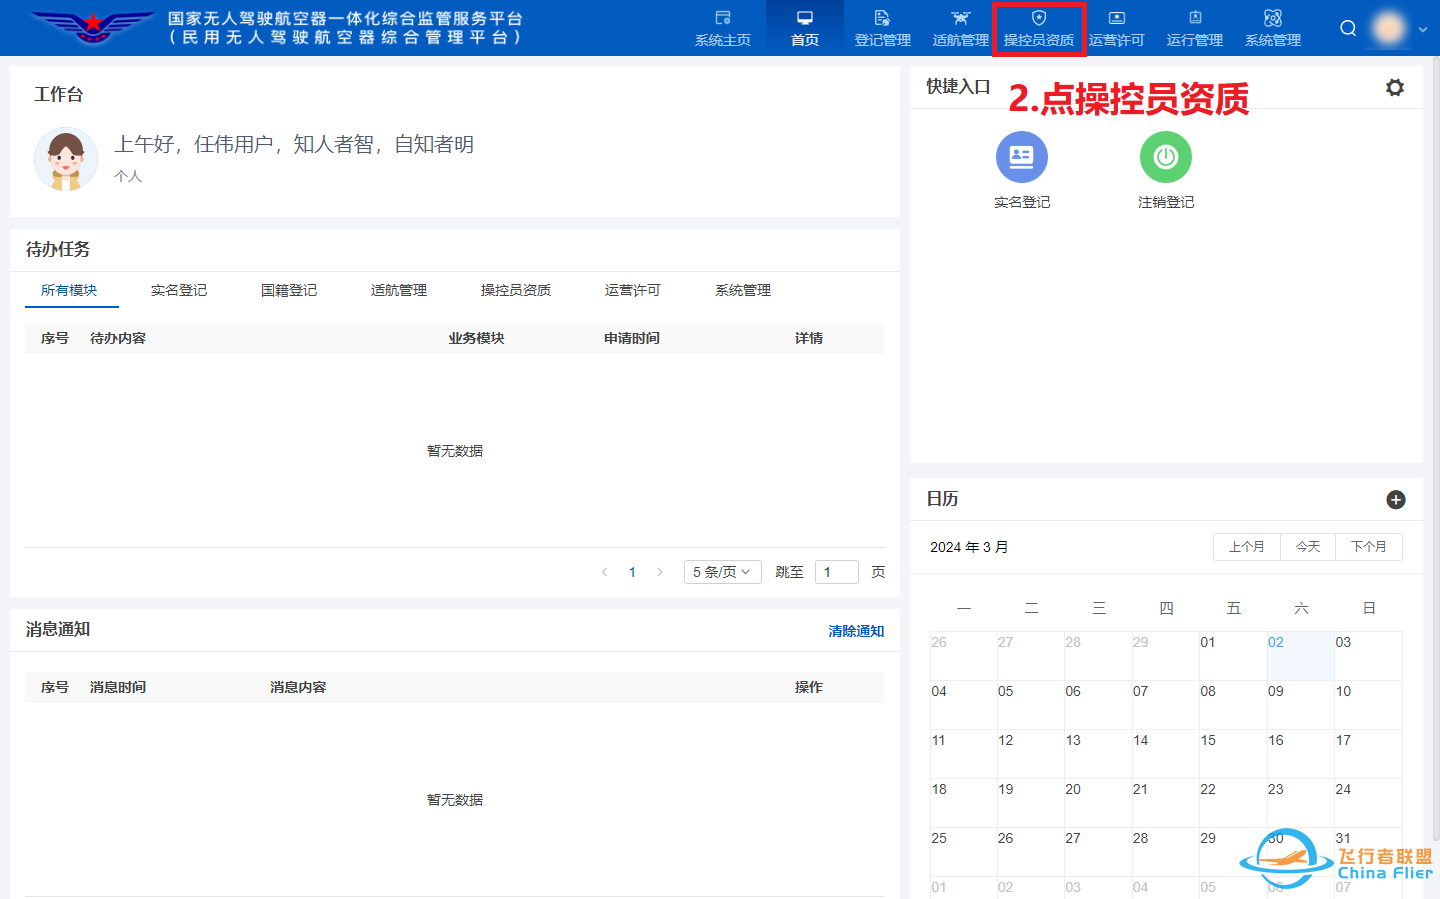Open 系统管理 in the top navigation
Screen dimensions: 1440x899
[1272, 28]
